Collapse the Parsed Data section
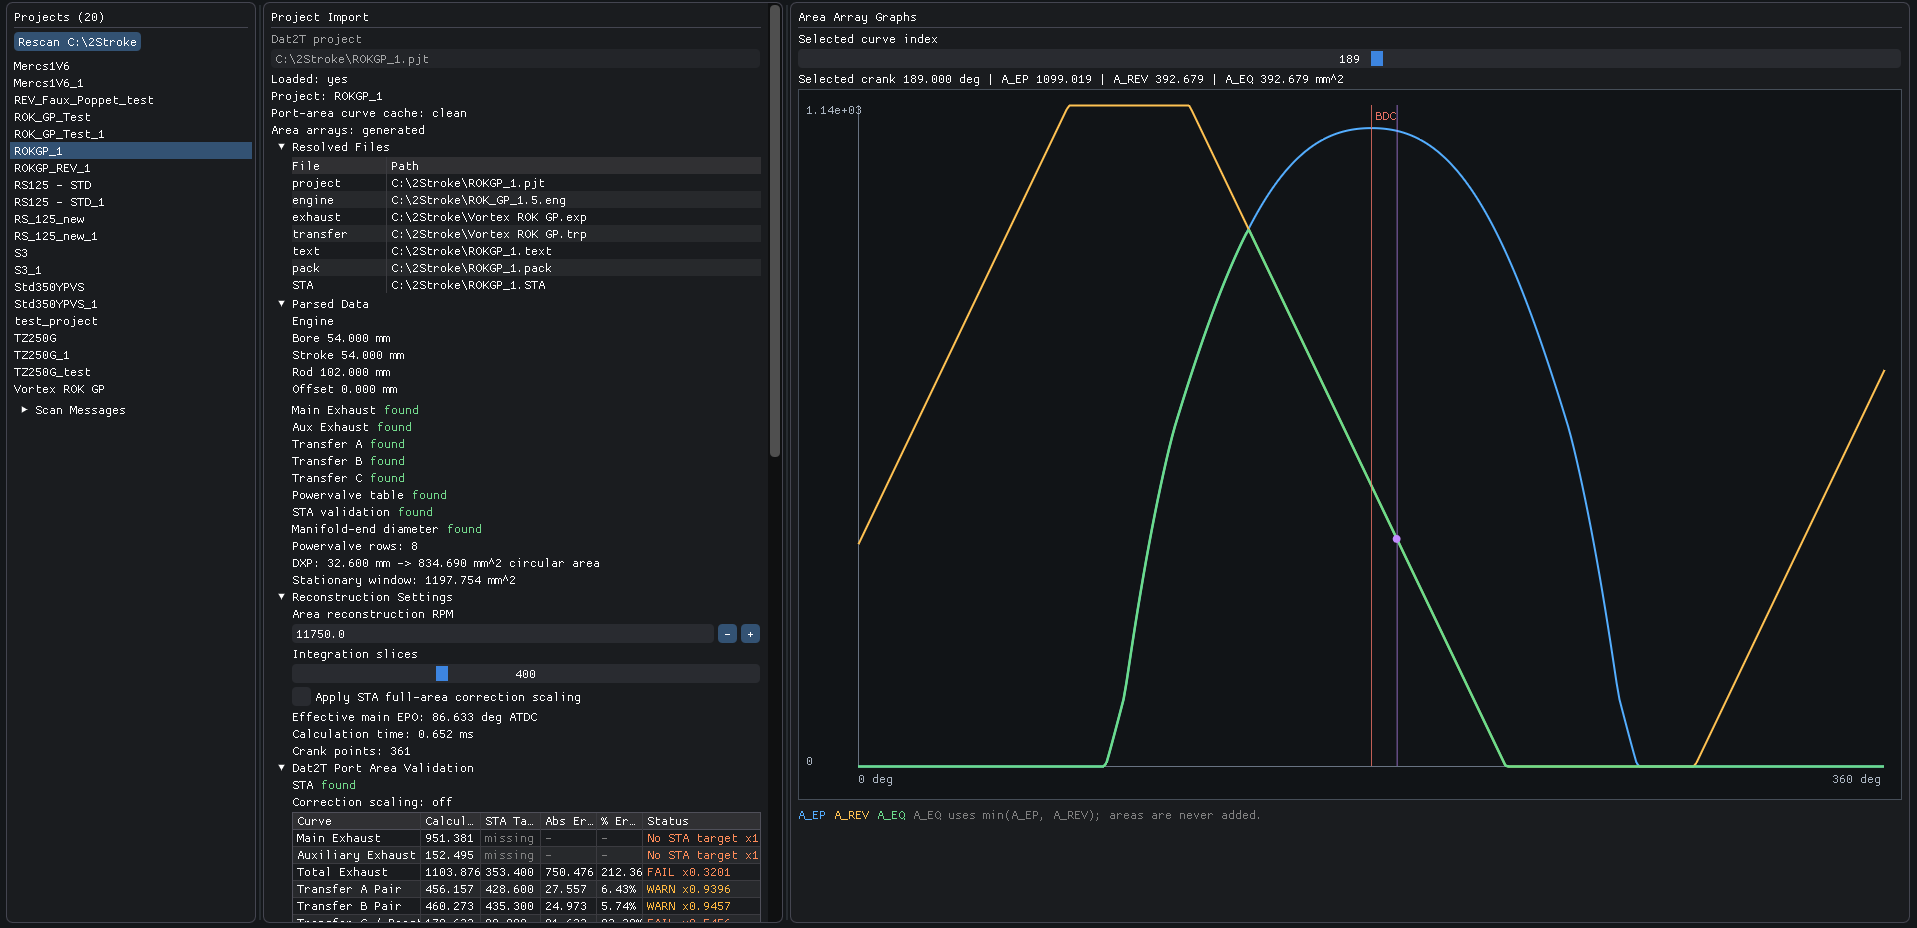1917x928 pixels. 282,304
